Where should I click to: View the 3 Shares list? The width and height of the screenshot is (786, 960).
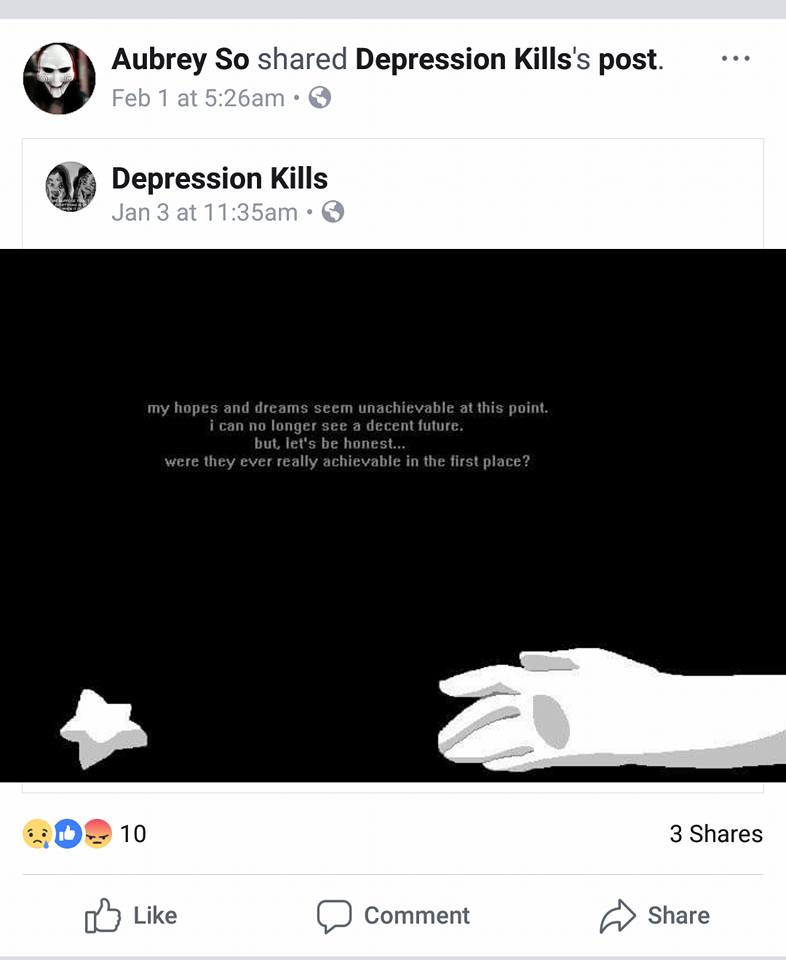716,834
